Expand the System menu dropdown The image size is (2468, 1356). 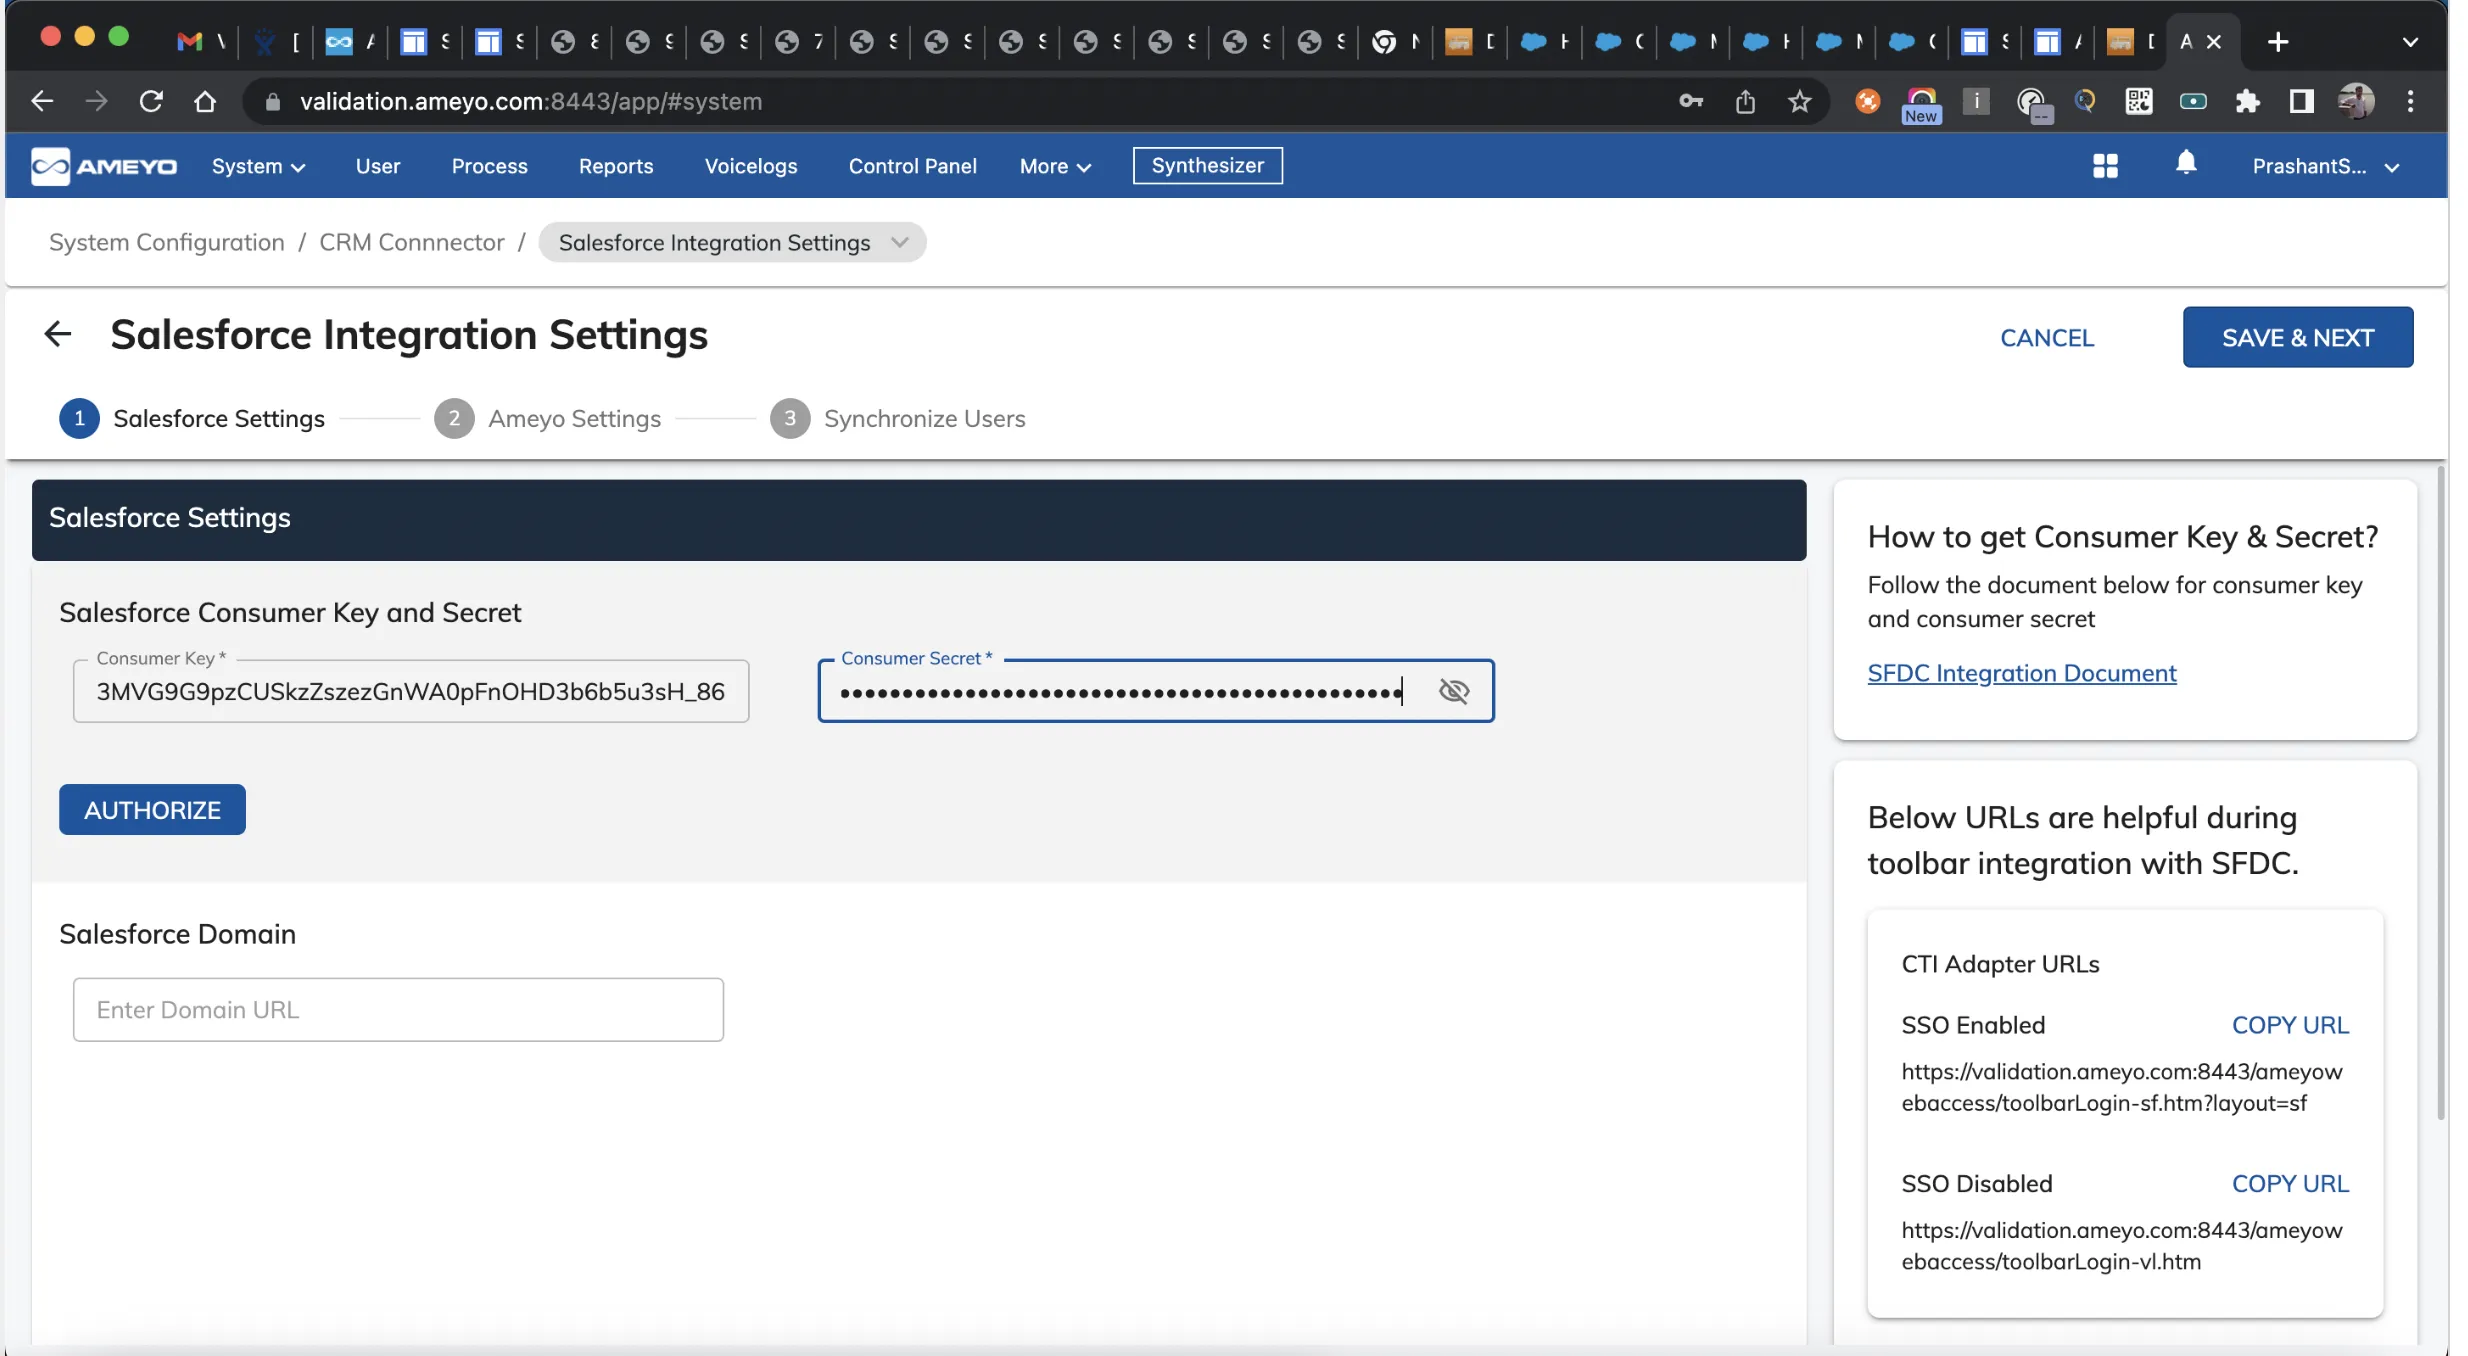click(258, 166)
